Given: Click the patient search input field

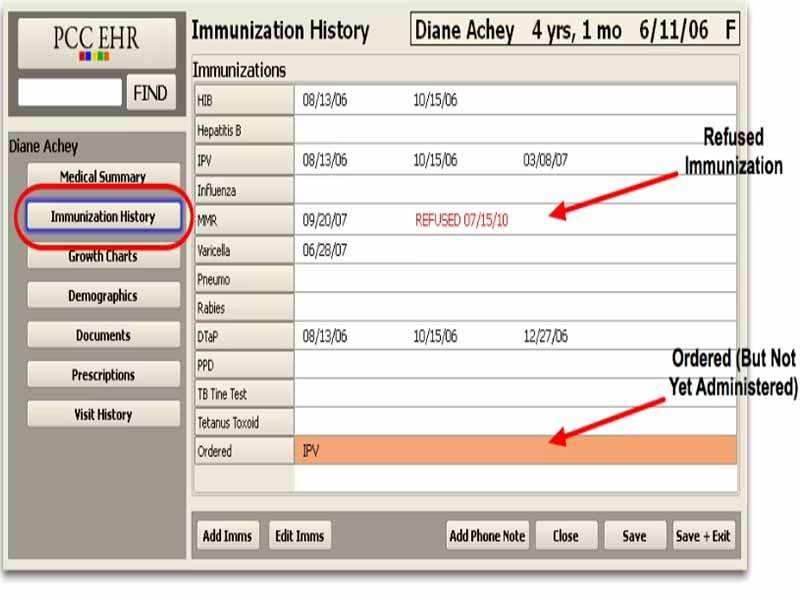Looking at the screenshot, I should [x=70, y=91].
